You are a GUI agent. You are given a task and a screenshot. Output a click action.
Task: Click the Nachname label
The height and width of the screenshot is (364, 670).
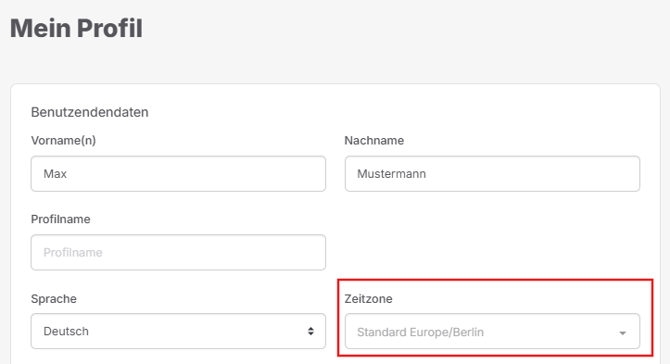374,140
